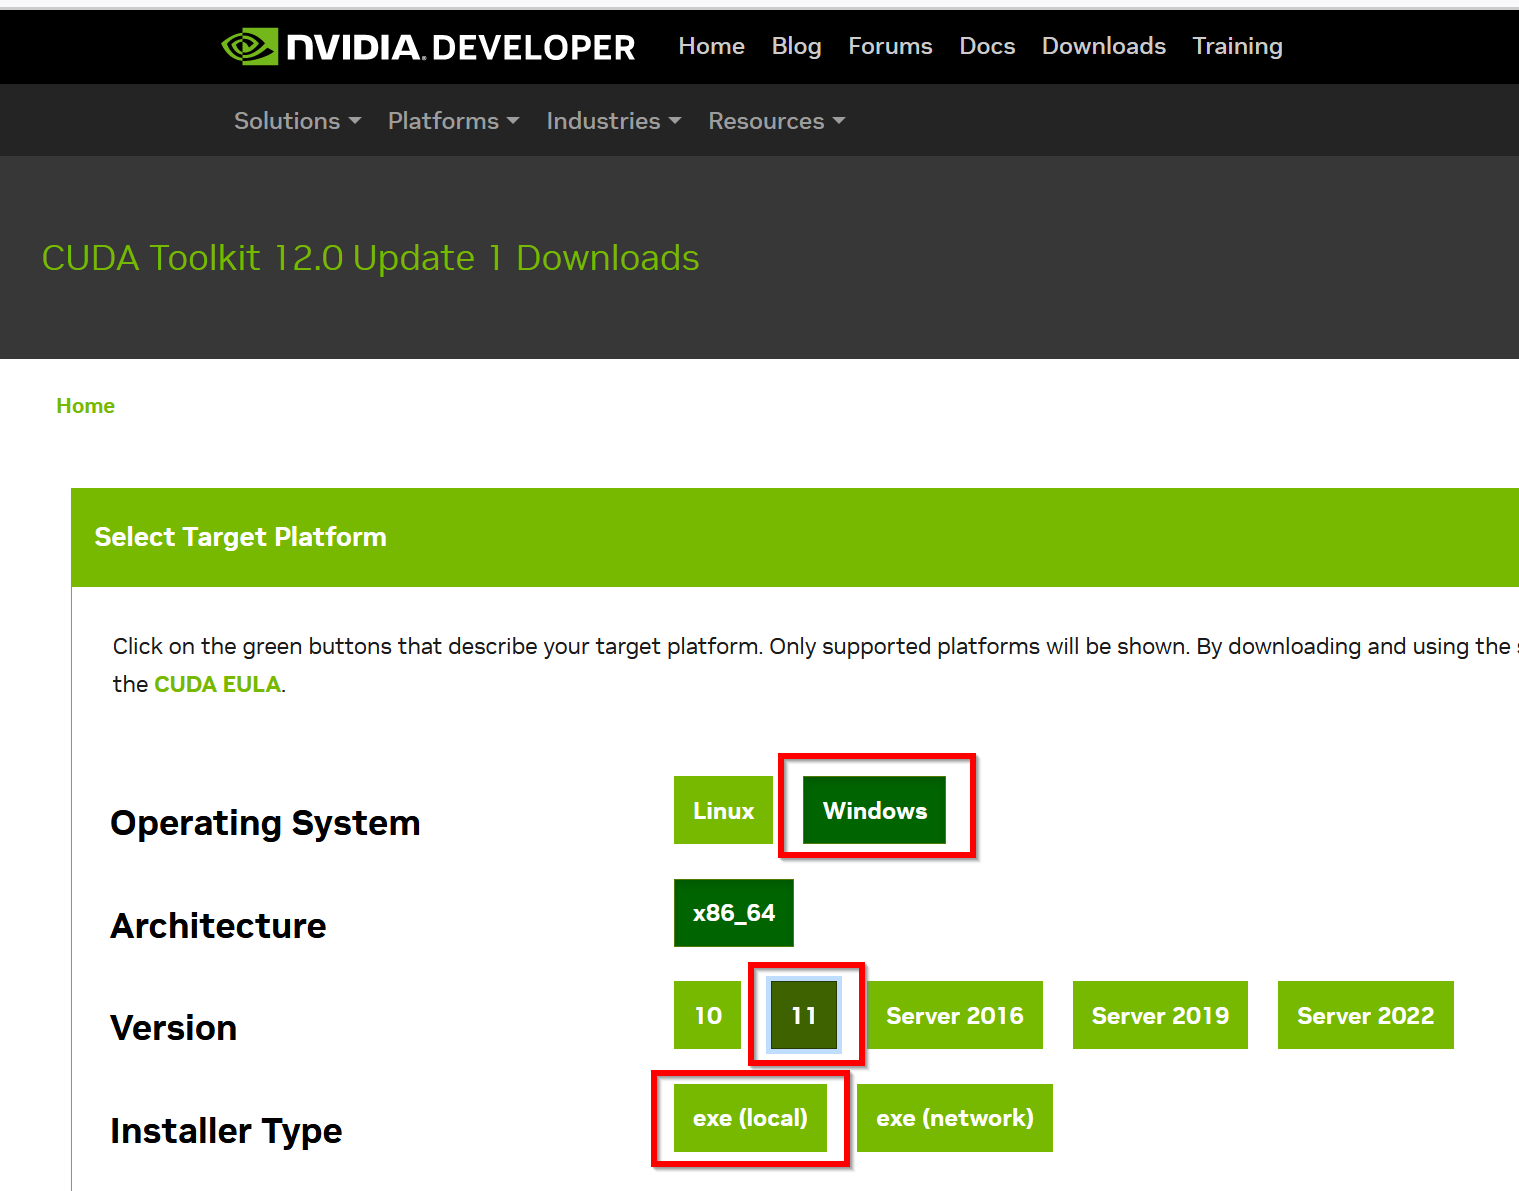The height and width of the screenshot is (1191, 1519).
Task: Choose Server 2016 version
Action: 954,1015
